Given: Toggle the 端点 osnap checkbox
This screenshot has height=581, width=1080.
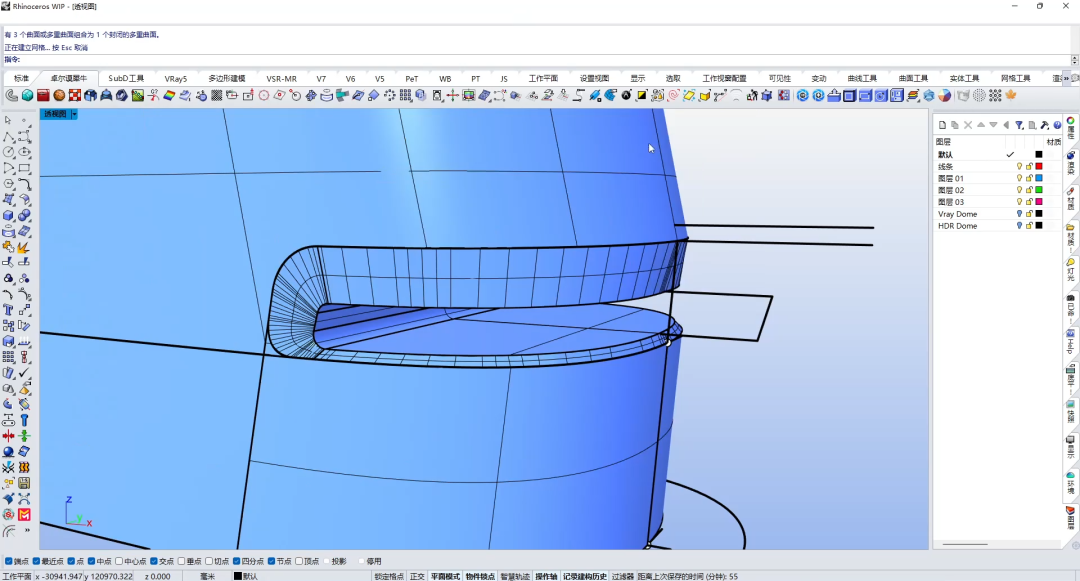Looking at the screenshot, I should pos(9,561).
